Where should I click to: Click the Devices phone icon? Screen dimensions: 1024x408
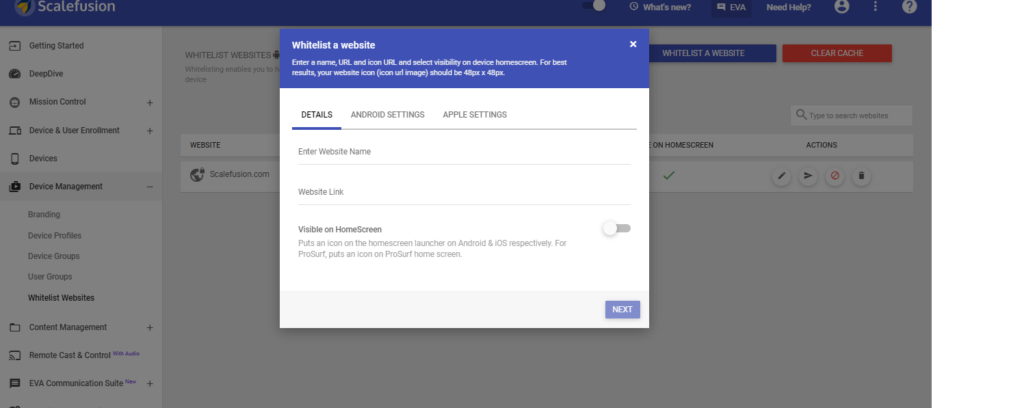click(x=14, y=159)
